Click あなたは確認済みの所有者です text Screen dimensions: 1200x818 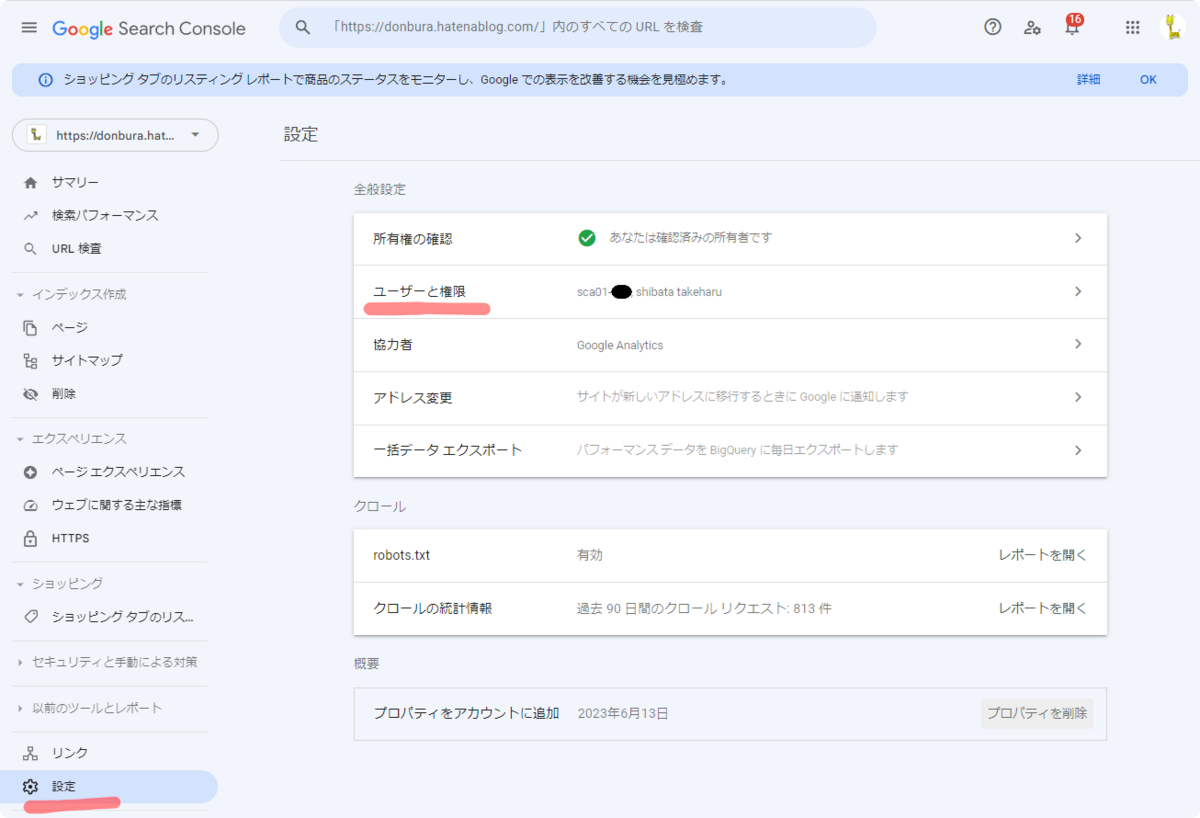tap(691, 238)
